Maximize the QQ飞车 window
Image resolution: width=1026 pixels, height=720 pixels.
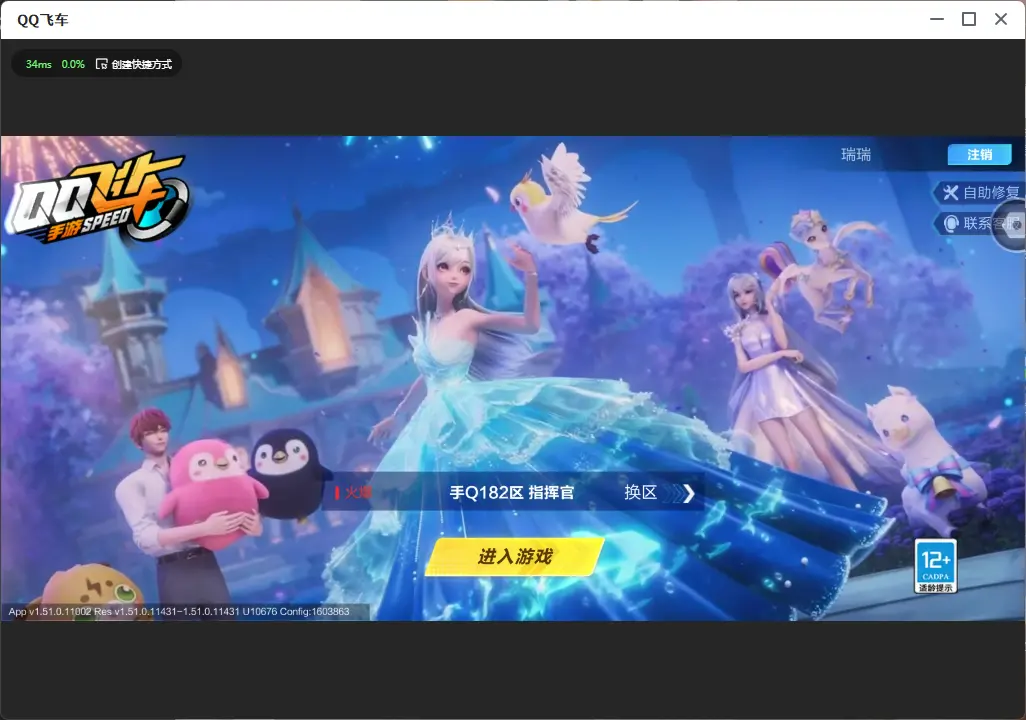click(x=969, y=19)
